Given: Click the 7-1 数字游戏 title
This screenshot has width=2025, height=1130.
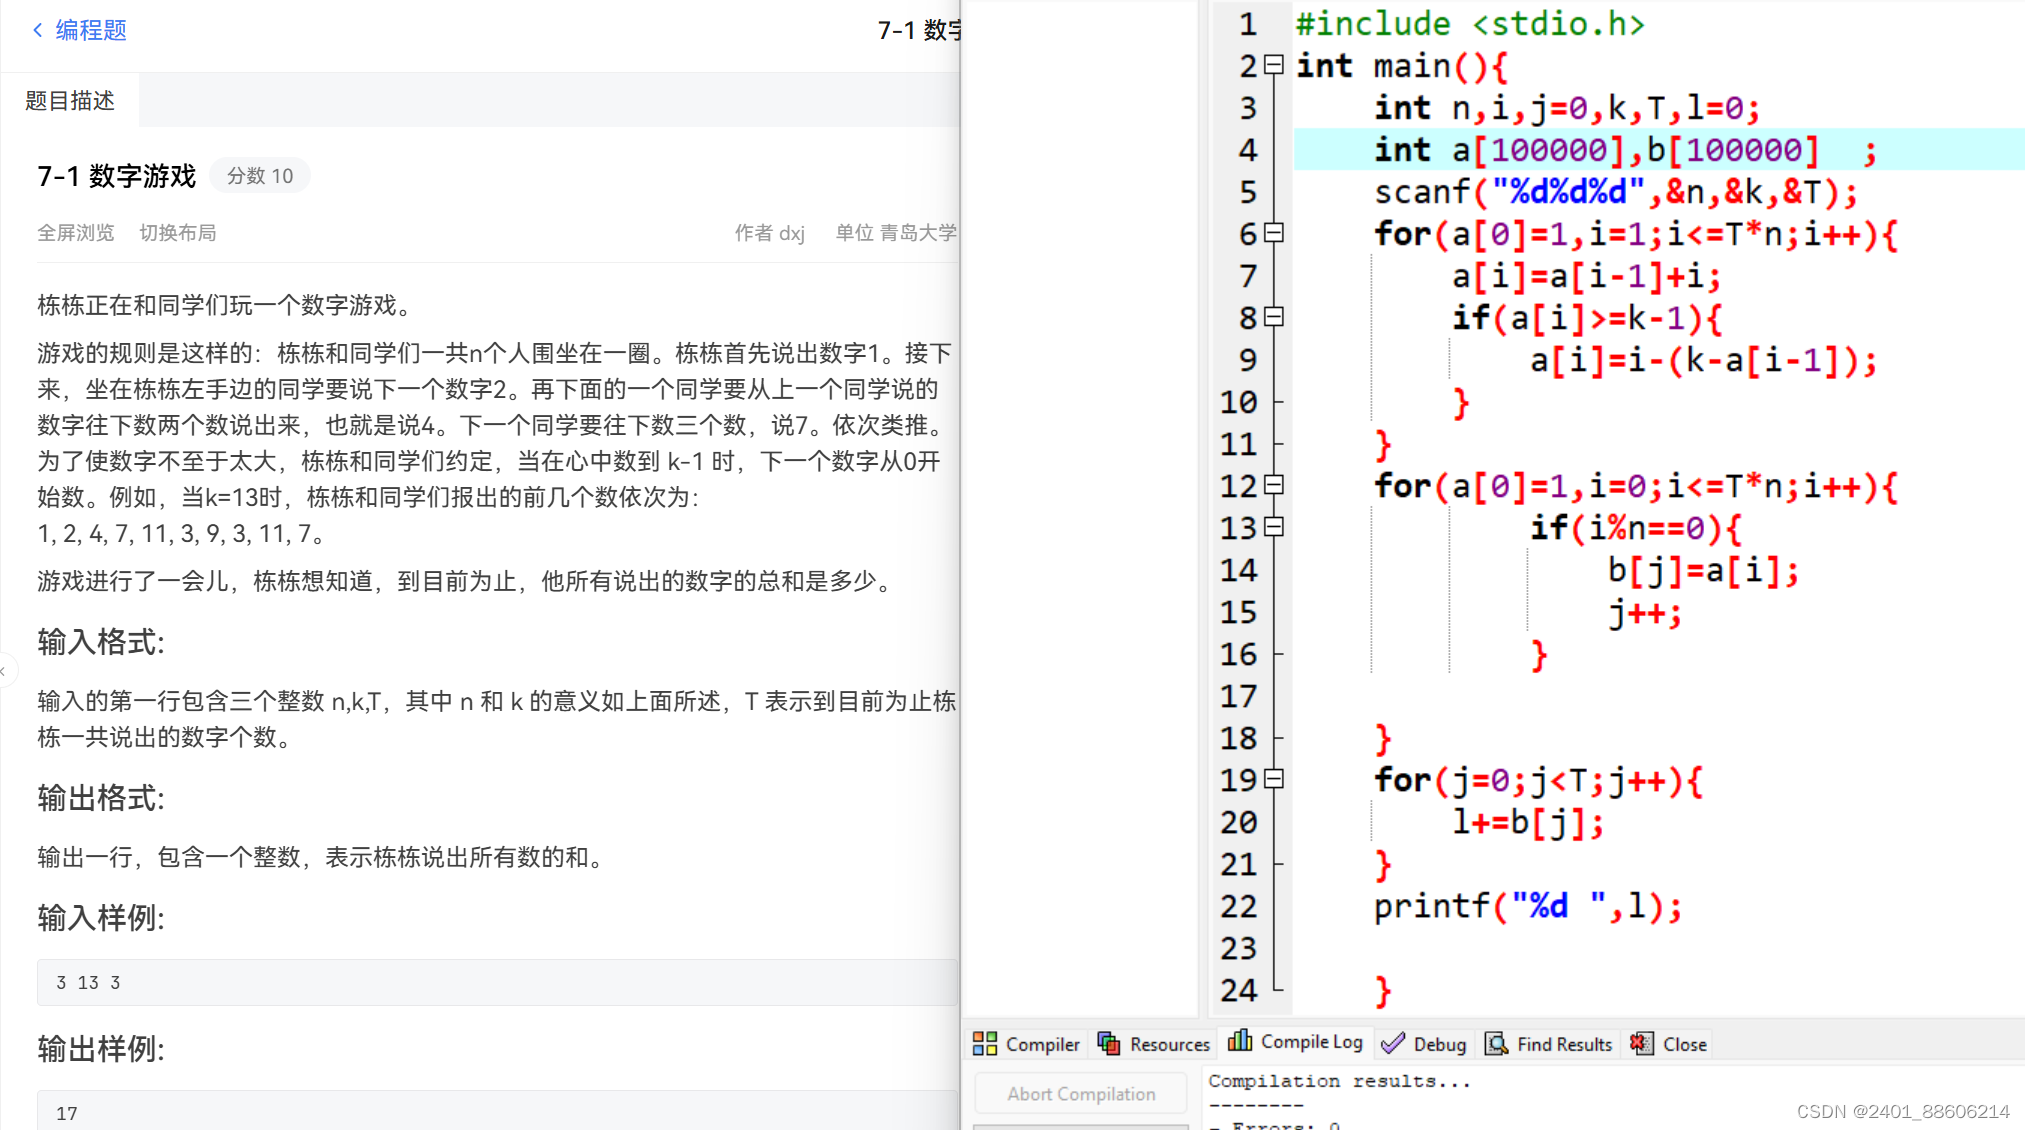Looking at the screenshot, I should pos(117,176).
